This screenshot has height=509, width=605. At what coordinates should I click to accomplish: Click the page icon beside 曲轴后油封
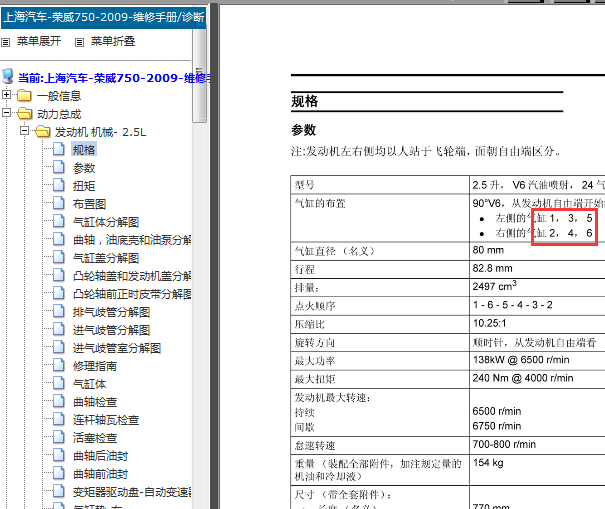[59, 455]
